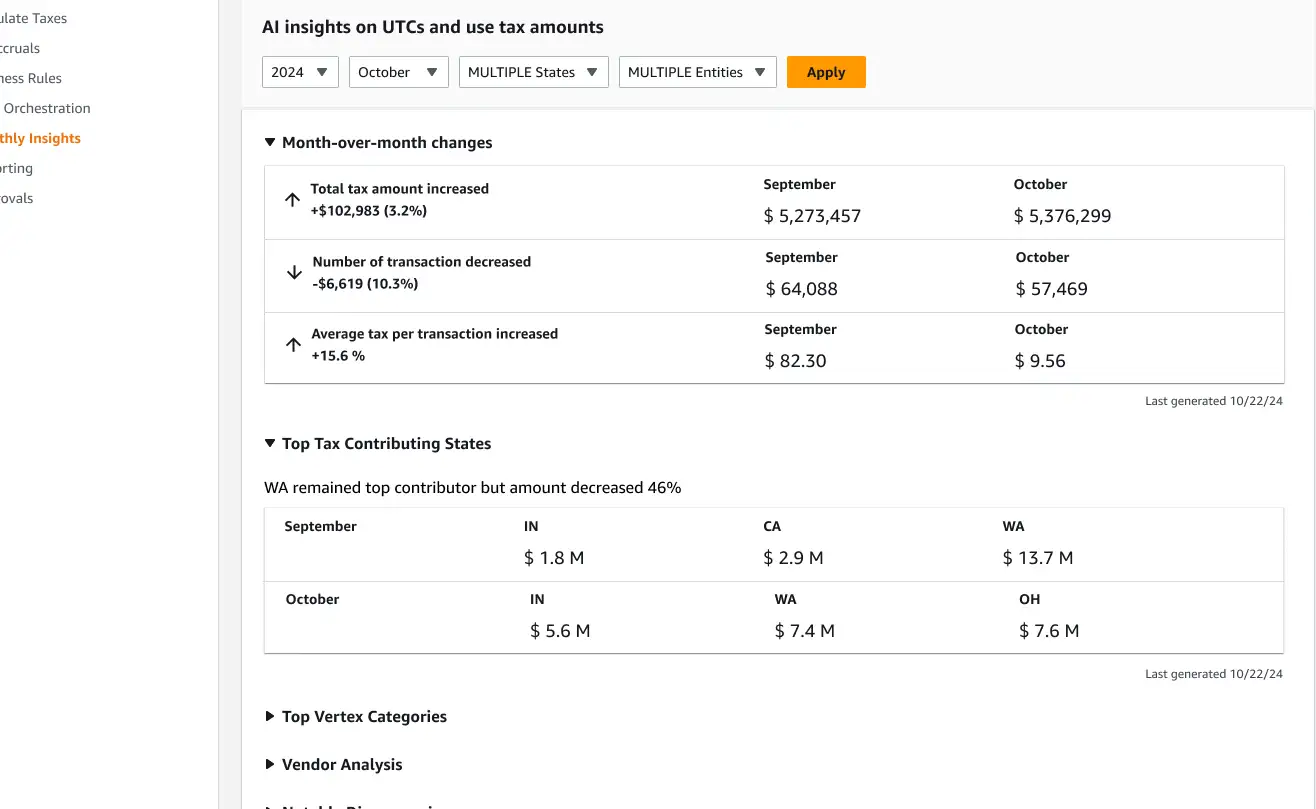Screen dimensions: 1316x809
Task: Go to Monthly Insights in the sidebar
Action: click(40, 138)
